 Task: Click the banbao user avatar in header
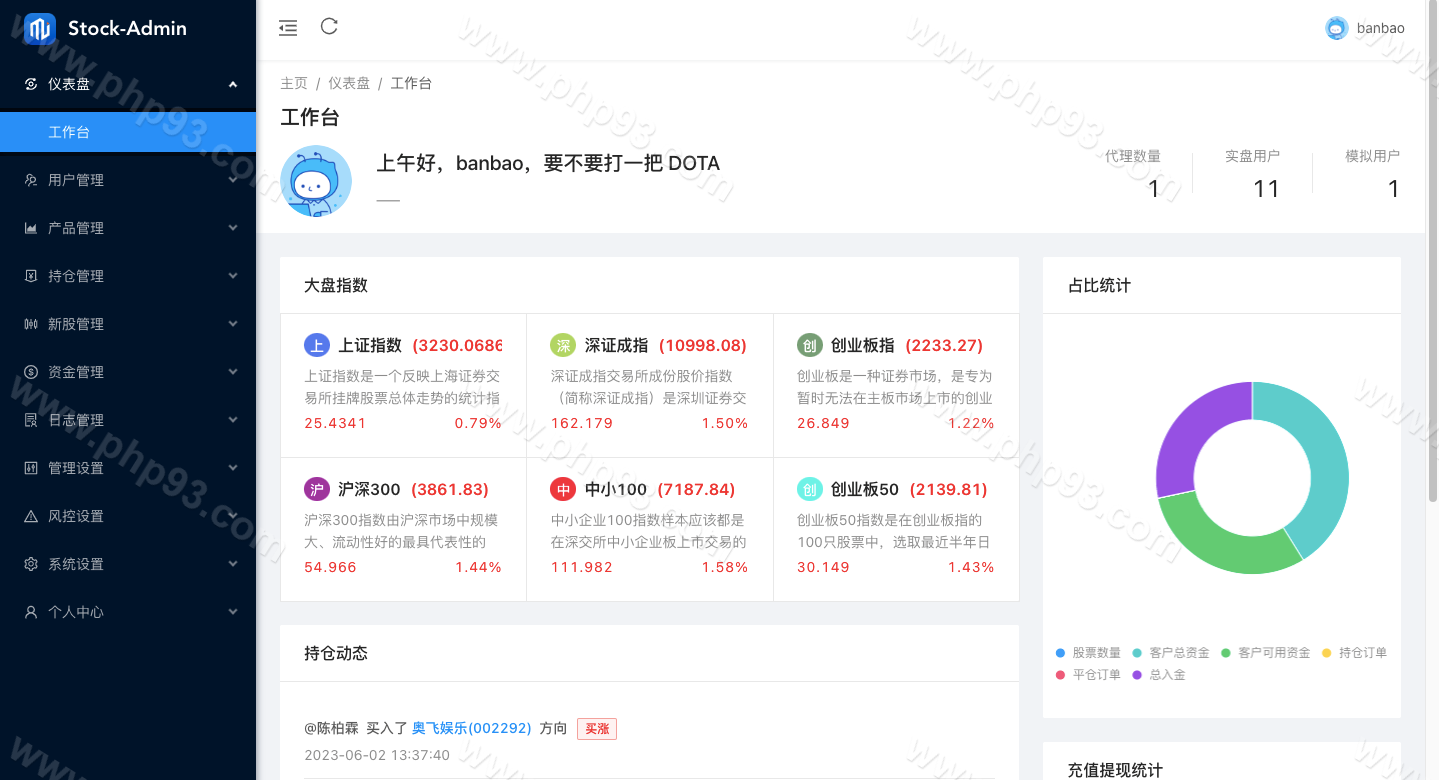1336,28
